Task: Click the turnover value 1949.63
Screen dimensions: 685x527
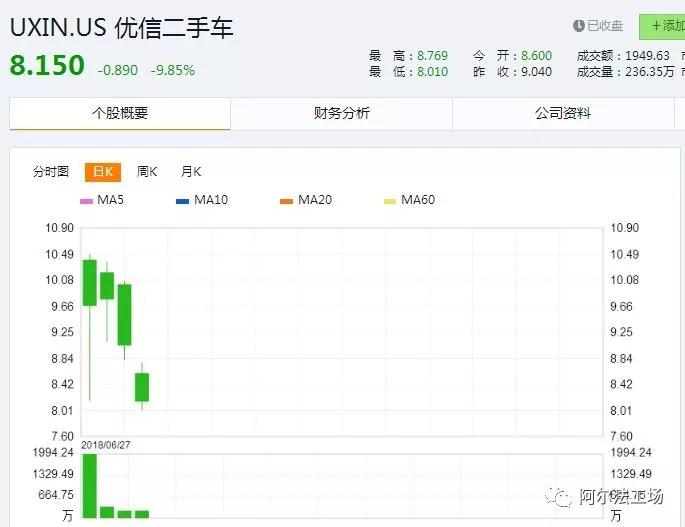Action: click(647, 55)
